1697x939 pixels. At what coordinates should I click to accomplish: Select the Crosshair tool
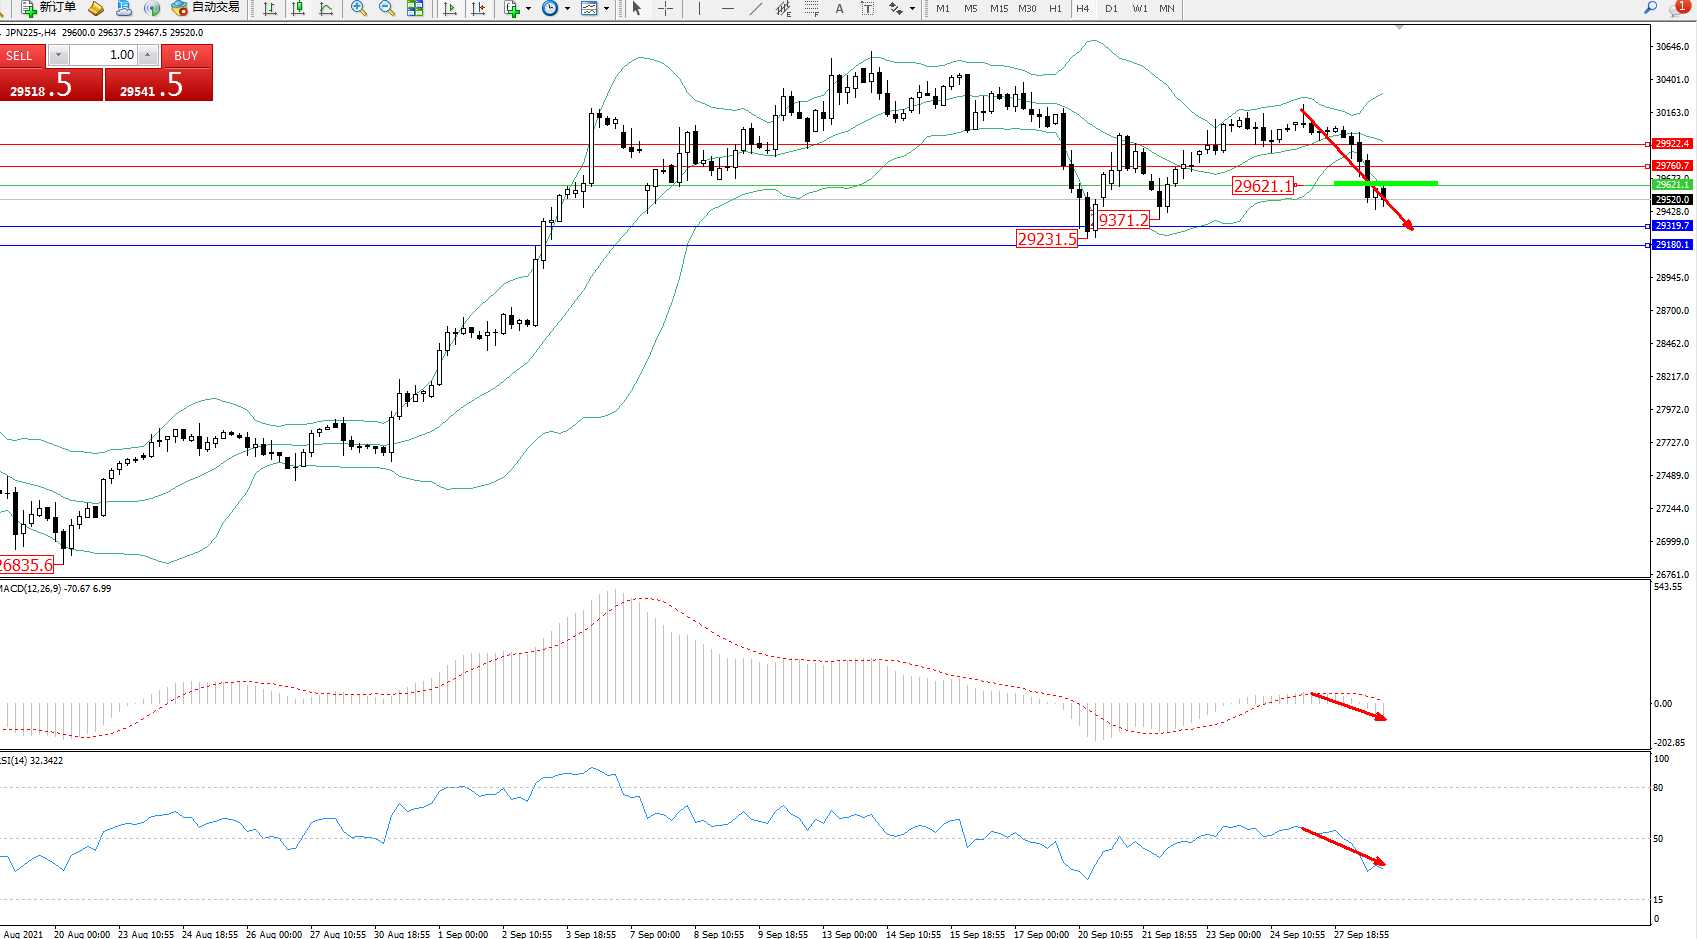click(x=665, y=8)
